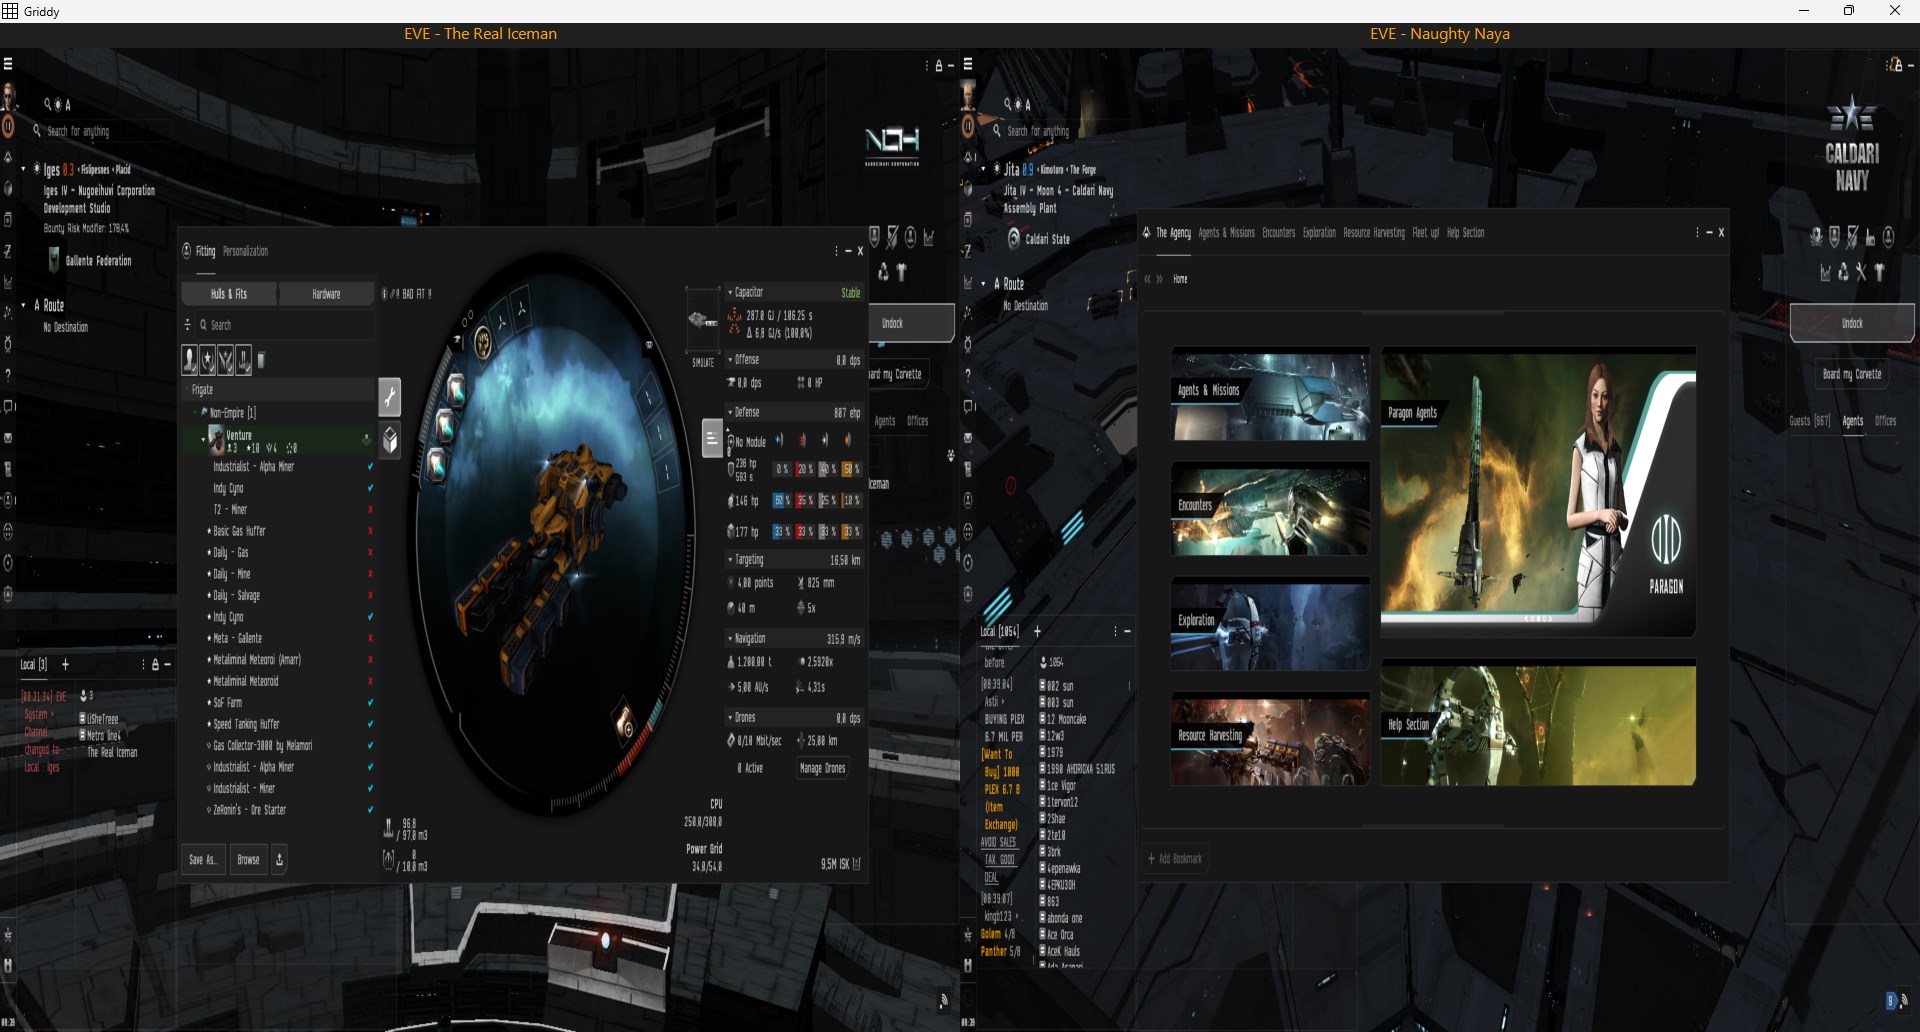Open the Agents & Missions tab in The Agency
Image resolution: width=1920 pixels, height=1032 pixels.
(1226, 233)
